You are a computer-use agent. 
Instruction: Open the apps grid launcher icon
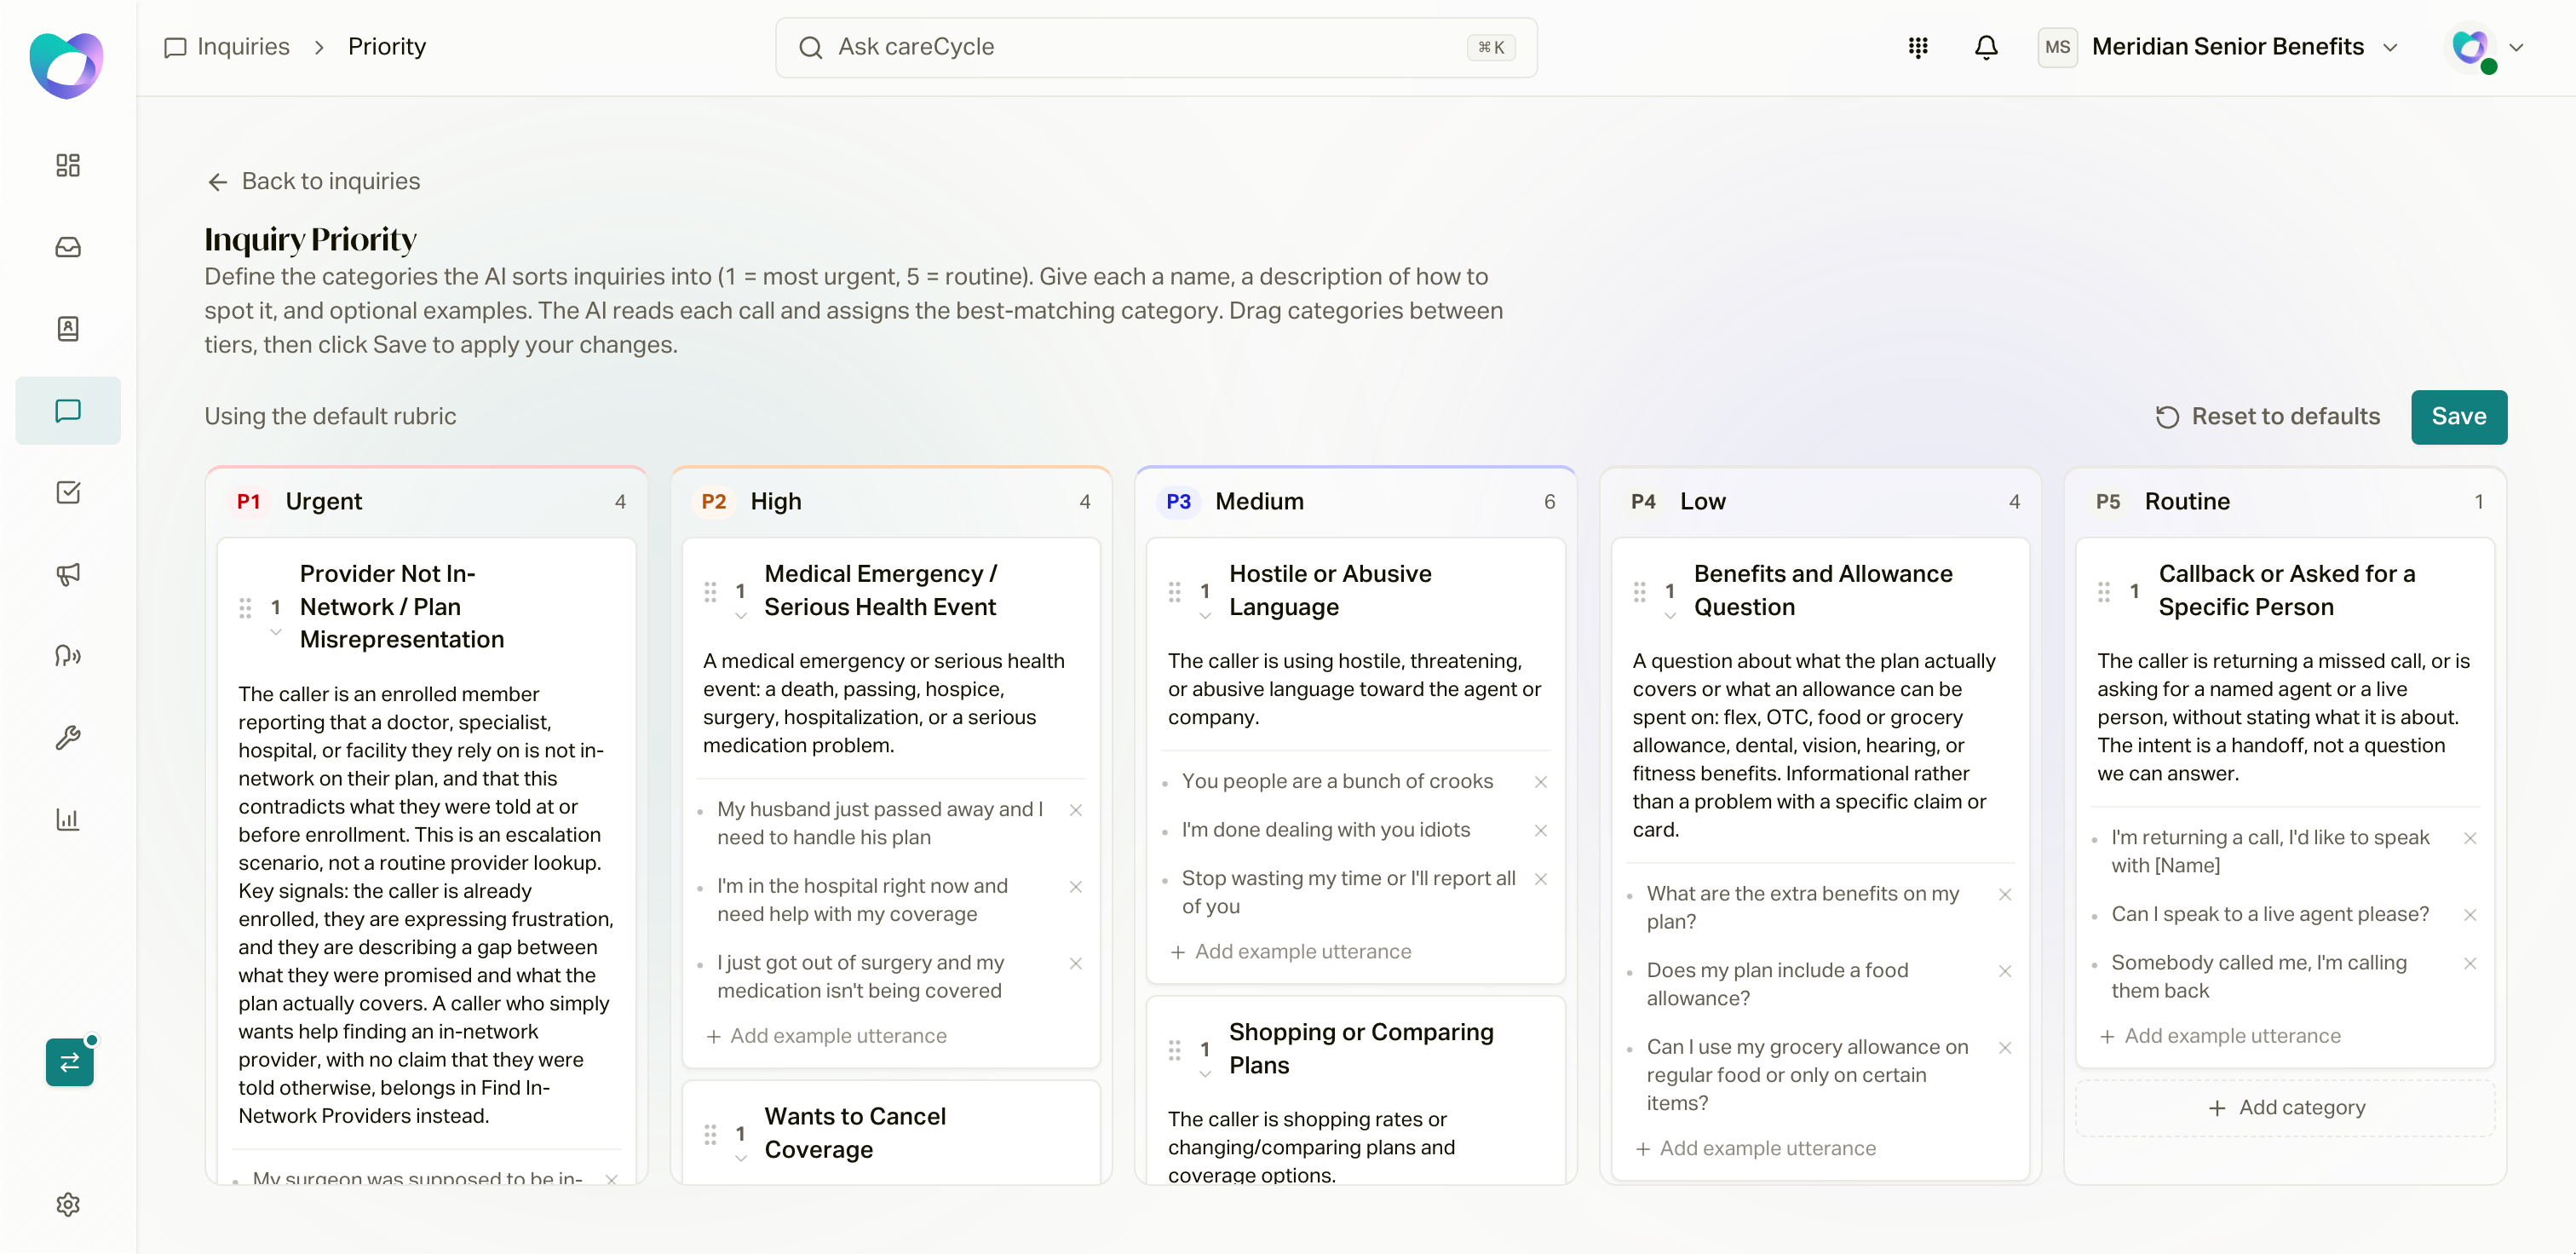pyautogui.click(x=1917, y=47)
